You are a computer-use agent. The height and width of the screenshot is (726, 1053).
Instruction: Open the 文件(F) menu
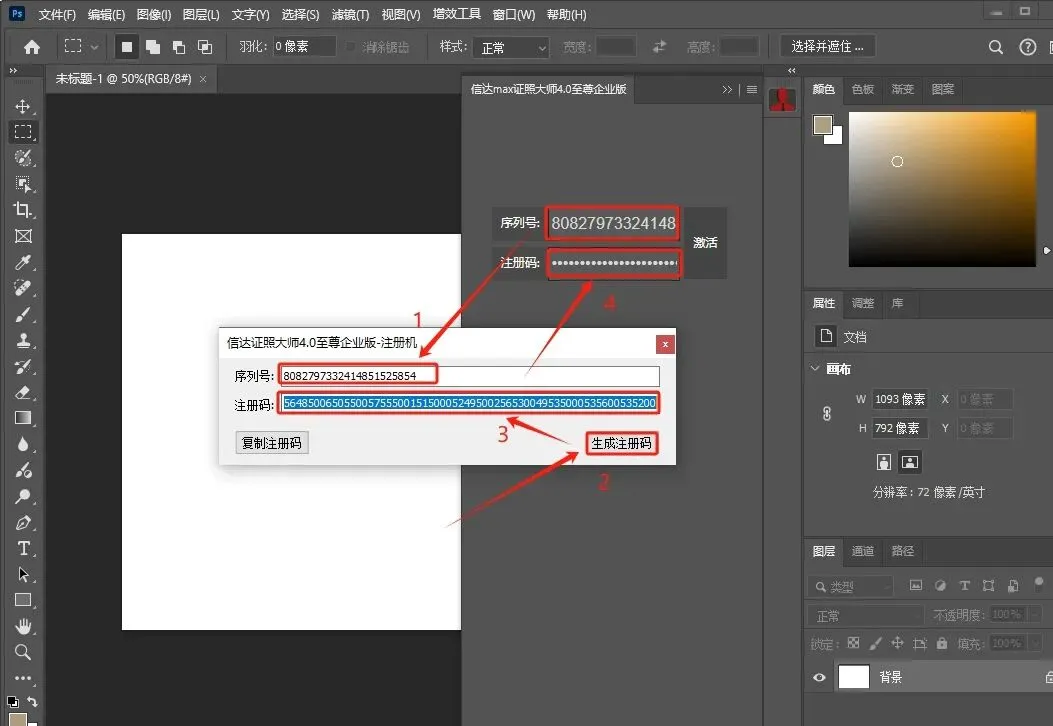[57, 14]
